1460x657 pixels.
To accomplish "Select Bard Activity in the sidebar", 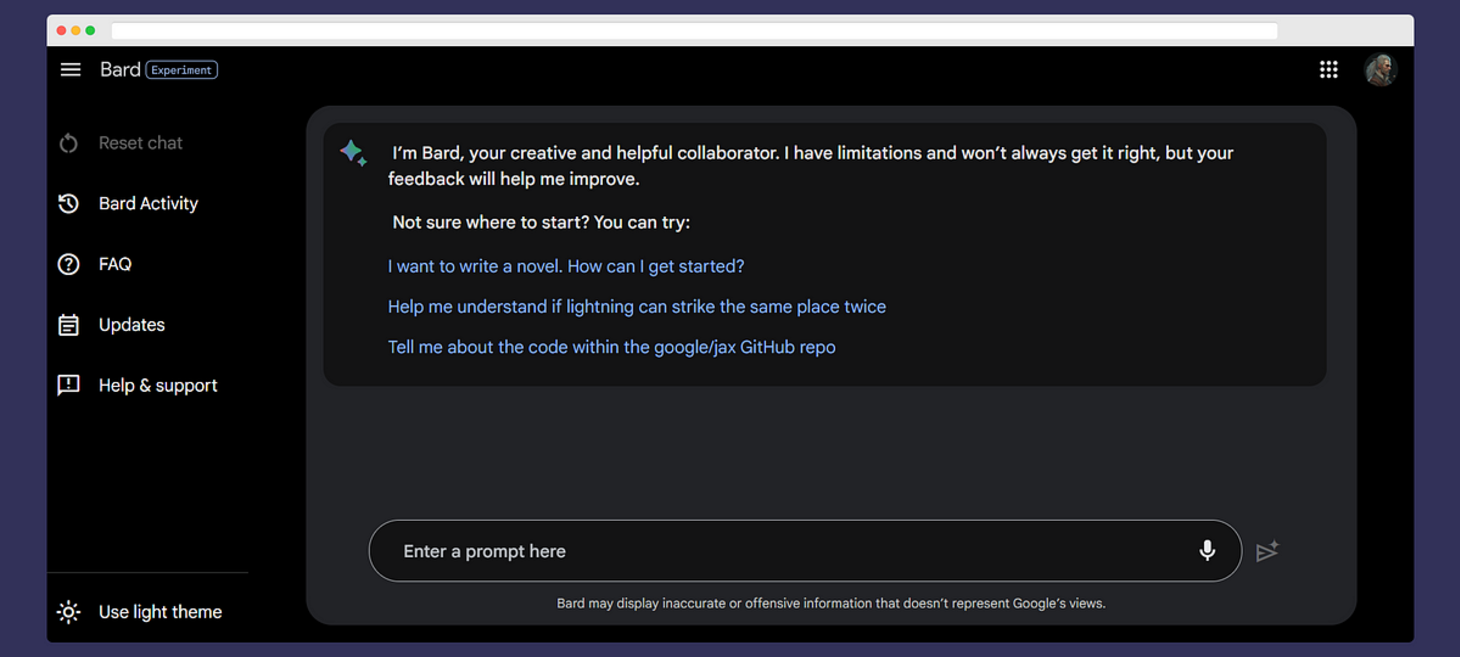I will pos(148,204).
